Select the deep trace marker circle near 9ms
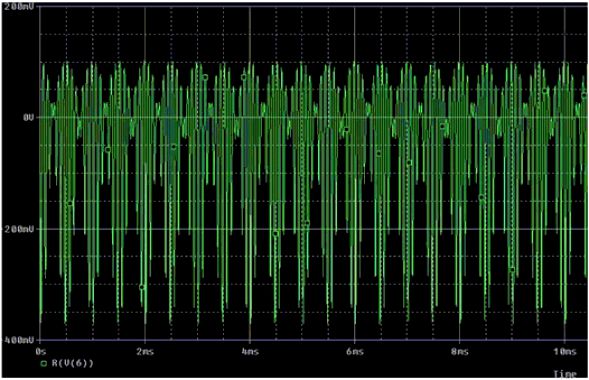This screenshot has width=589, height=380. (x=512, y=270)
